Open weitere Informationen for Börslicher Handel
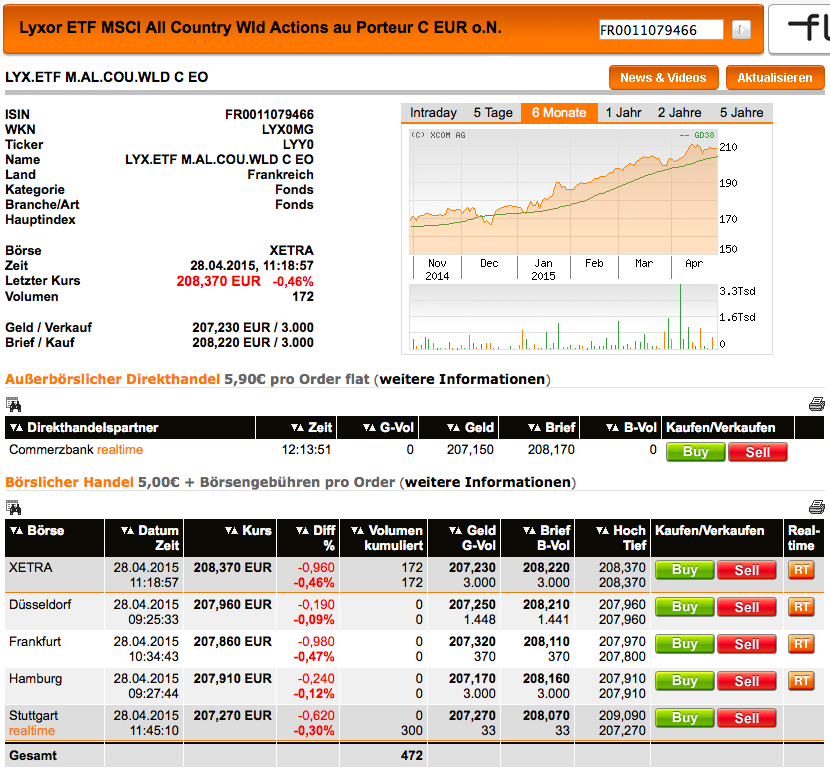The image size is (830, 774). pyautogui.click(x=488, y=482)
